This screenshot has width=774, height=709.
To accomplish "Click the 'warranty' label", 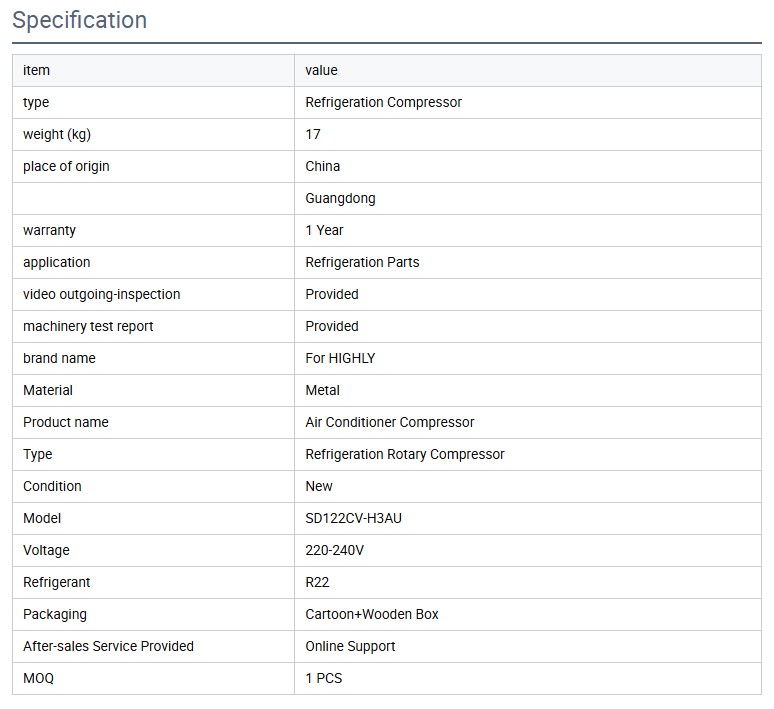I will tap(49, 231).
